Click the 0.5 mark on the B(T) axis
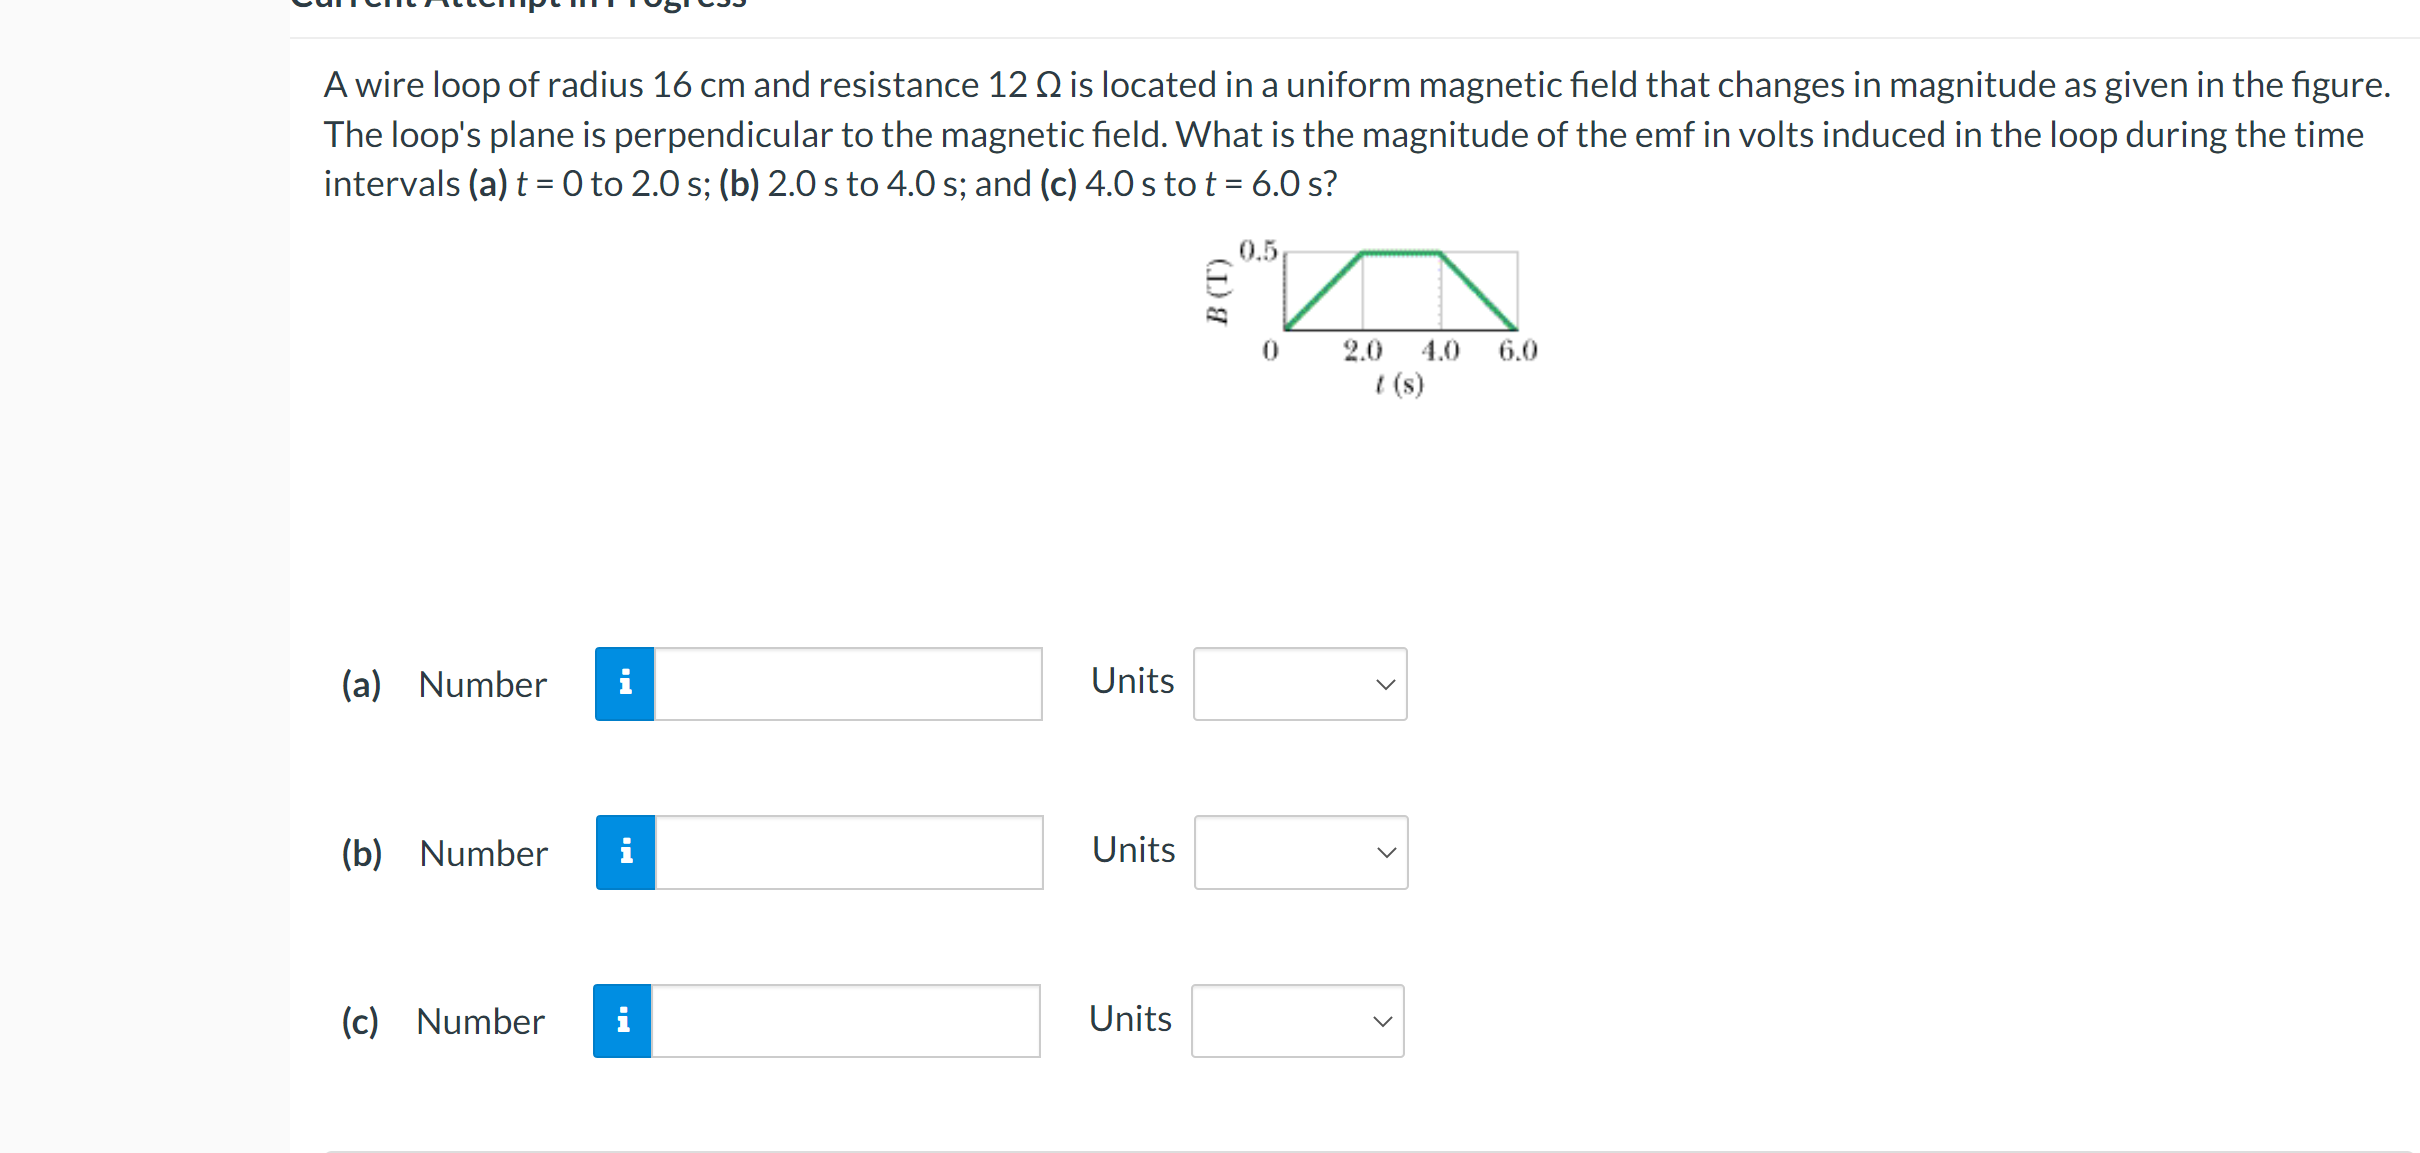Viewport: 2420px width, 1153px height. [1257, 250]
